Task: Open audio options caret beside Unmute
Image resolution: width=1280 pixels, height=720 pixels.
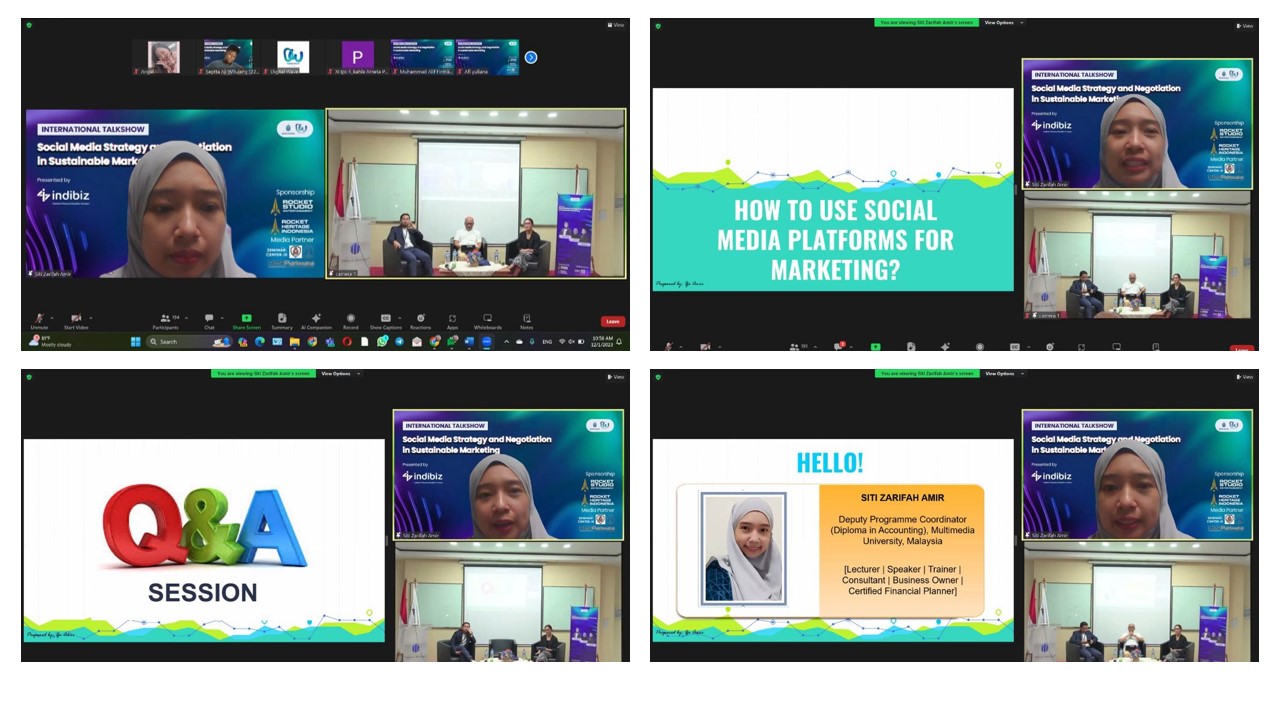Action: point(52,316)
